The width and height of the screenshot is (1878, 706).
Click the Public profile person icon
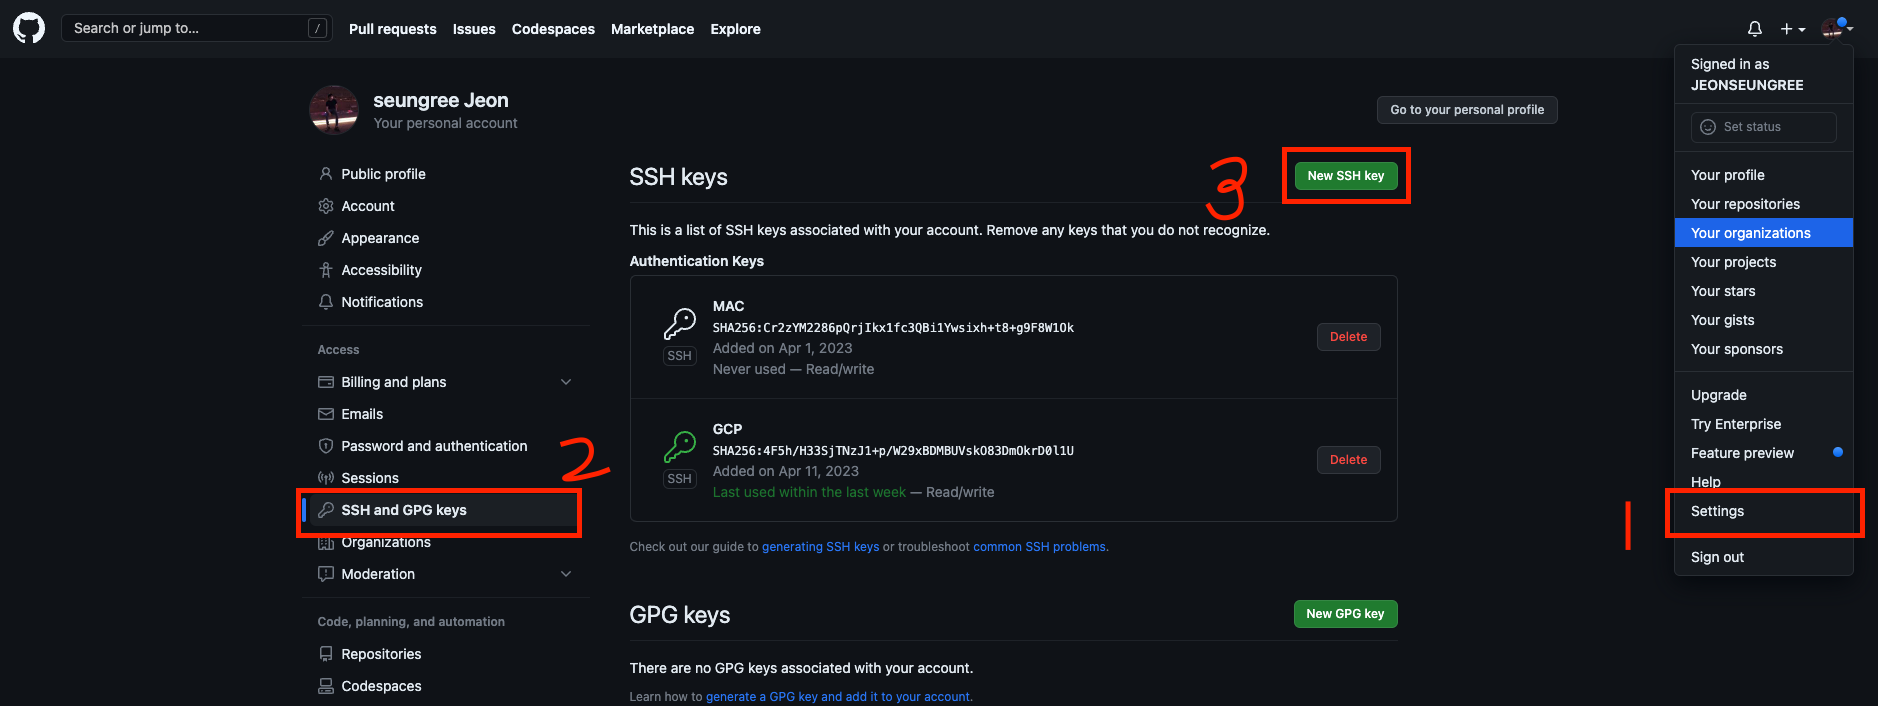click(x=326, y=174)
